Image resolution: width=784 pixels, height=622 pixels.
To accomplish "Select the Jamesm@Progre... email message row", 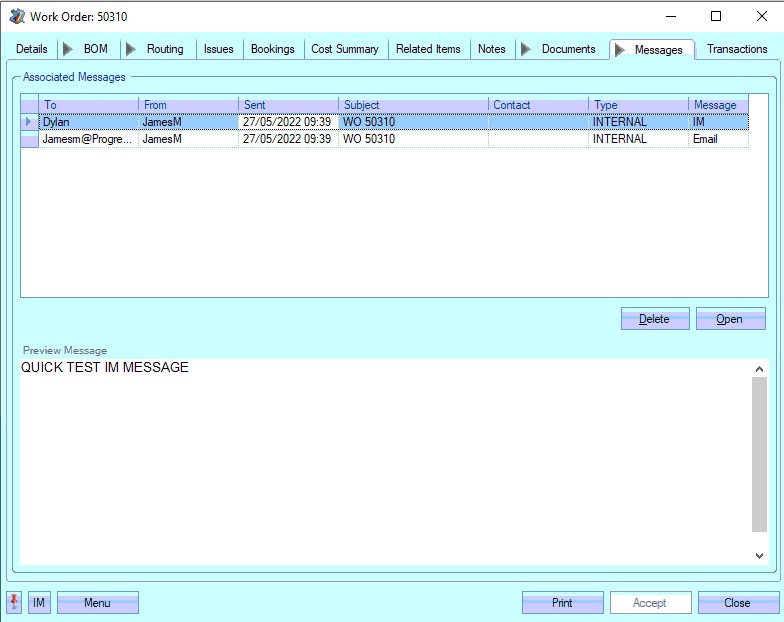I will pyautogui.click(x=88, y=140).
